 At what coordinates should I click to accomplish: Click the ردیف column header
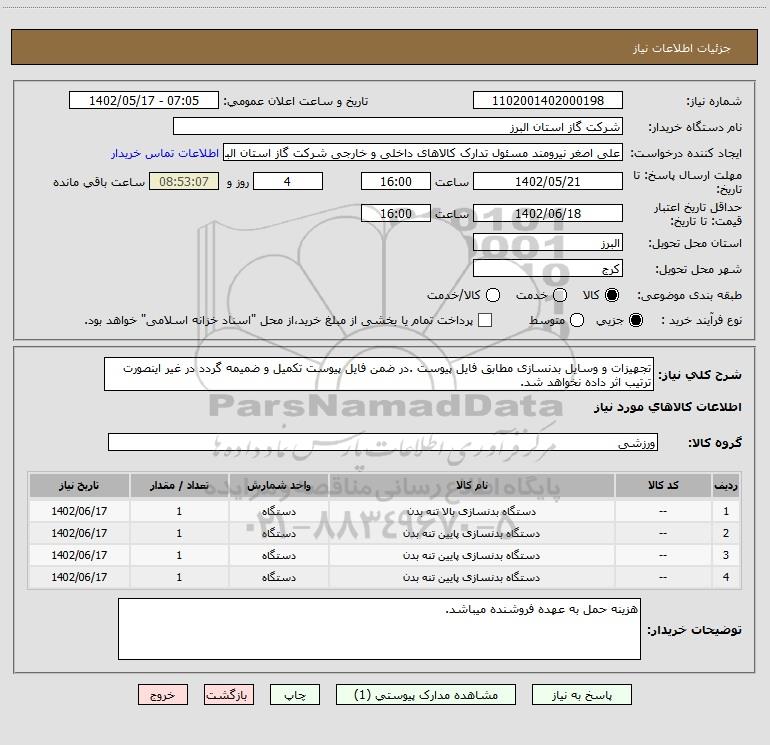[726, 485]
